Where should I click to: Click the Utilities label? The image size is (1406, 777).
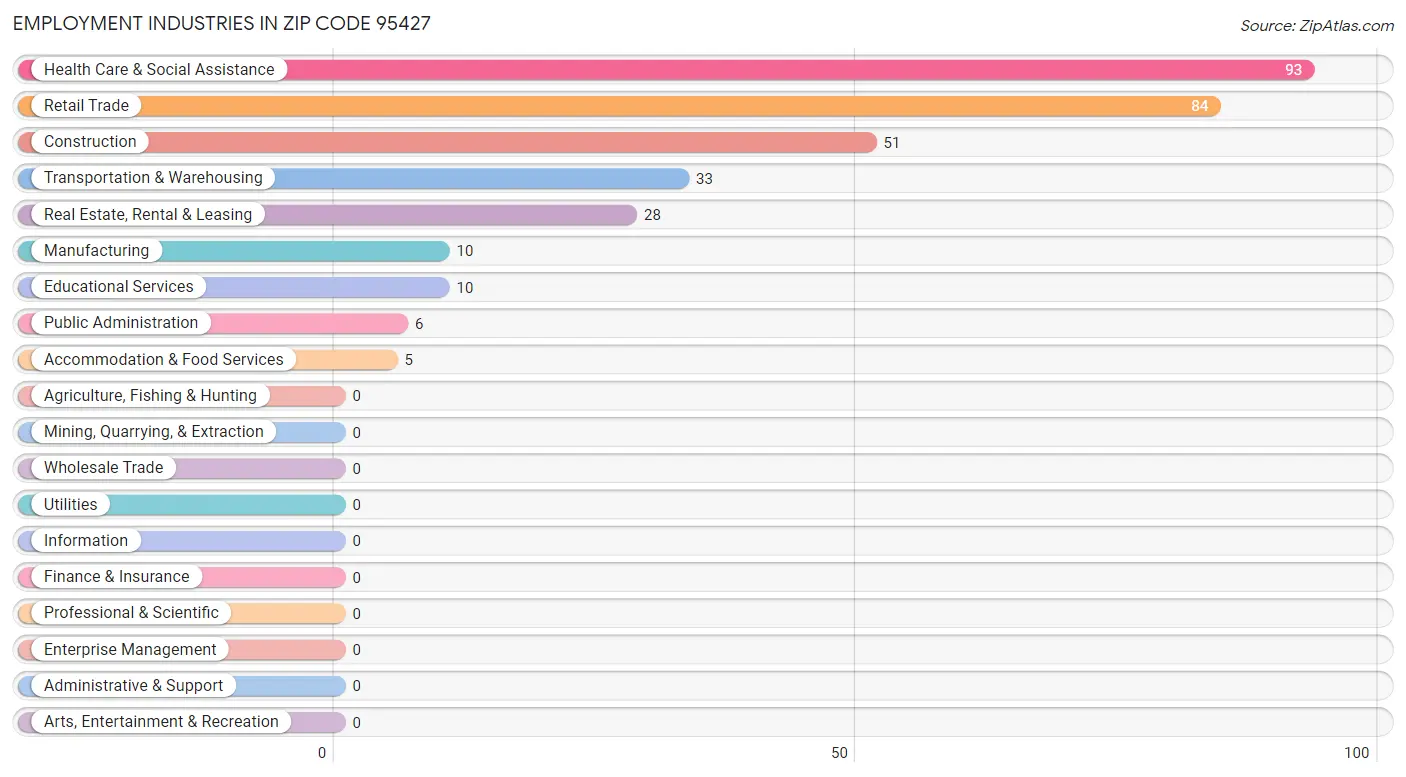(71, 504)
